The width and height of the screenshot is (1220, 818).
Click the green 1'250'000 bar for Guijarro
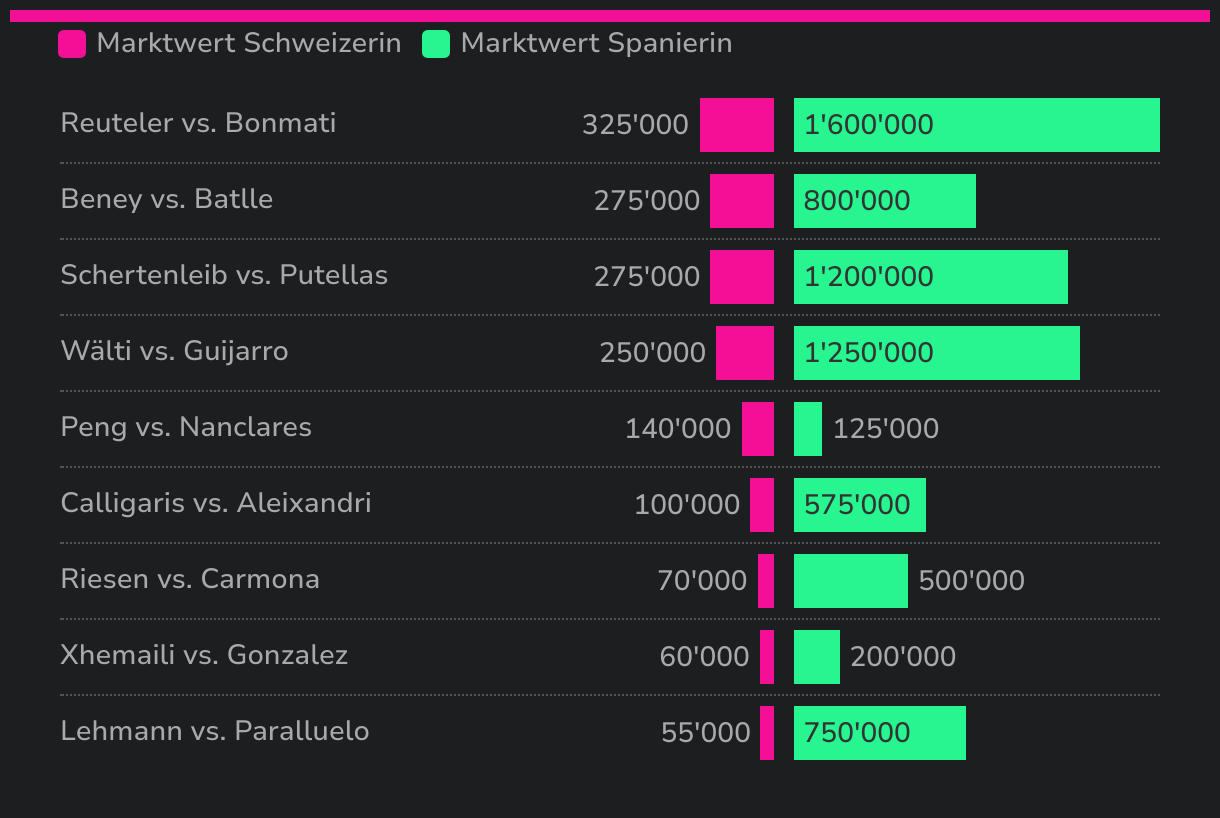pos(936,353)
